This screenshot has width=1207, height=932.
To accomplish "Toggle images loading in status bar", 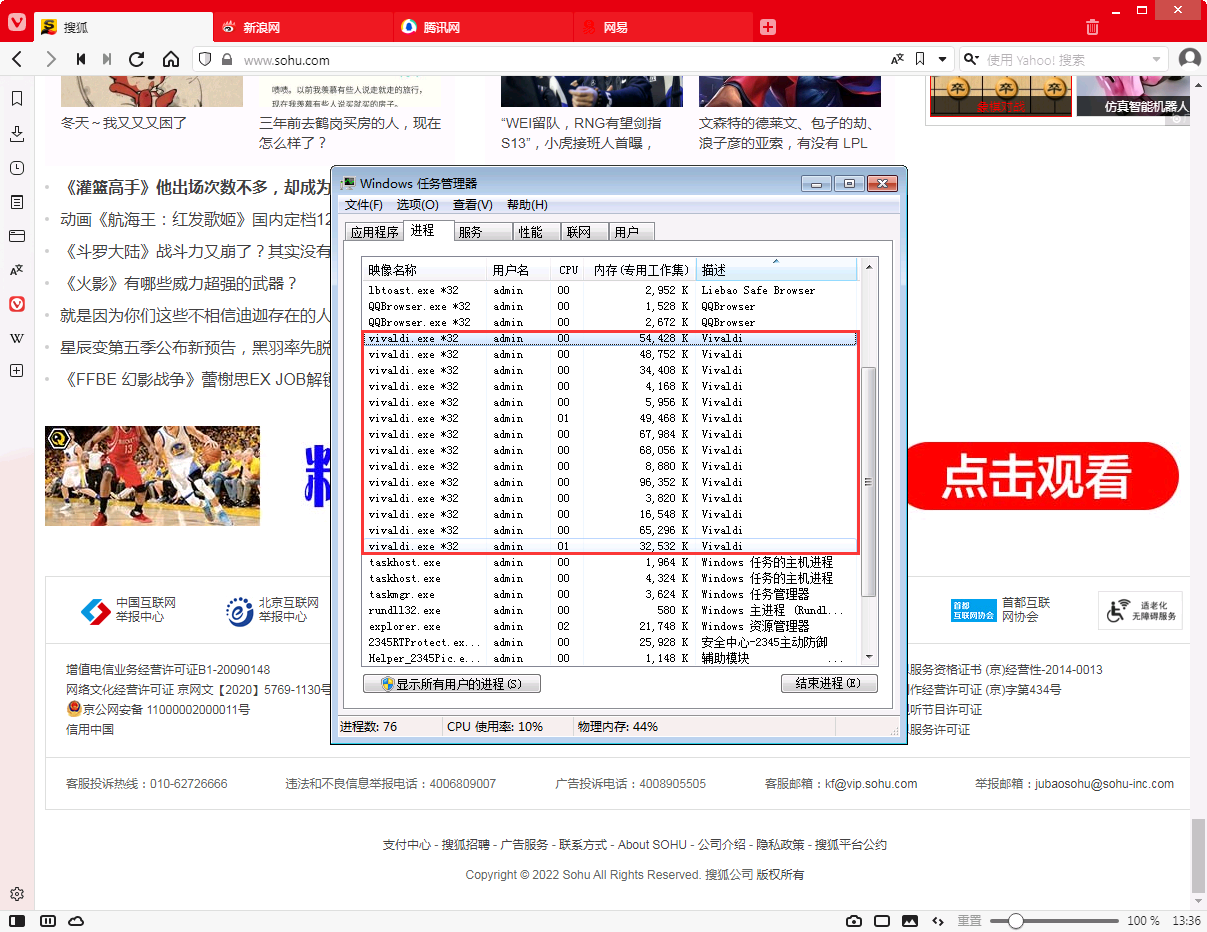I will [x=910, y=921].
